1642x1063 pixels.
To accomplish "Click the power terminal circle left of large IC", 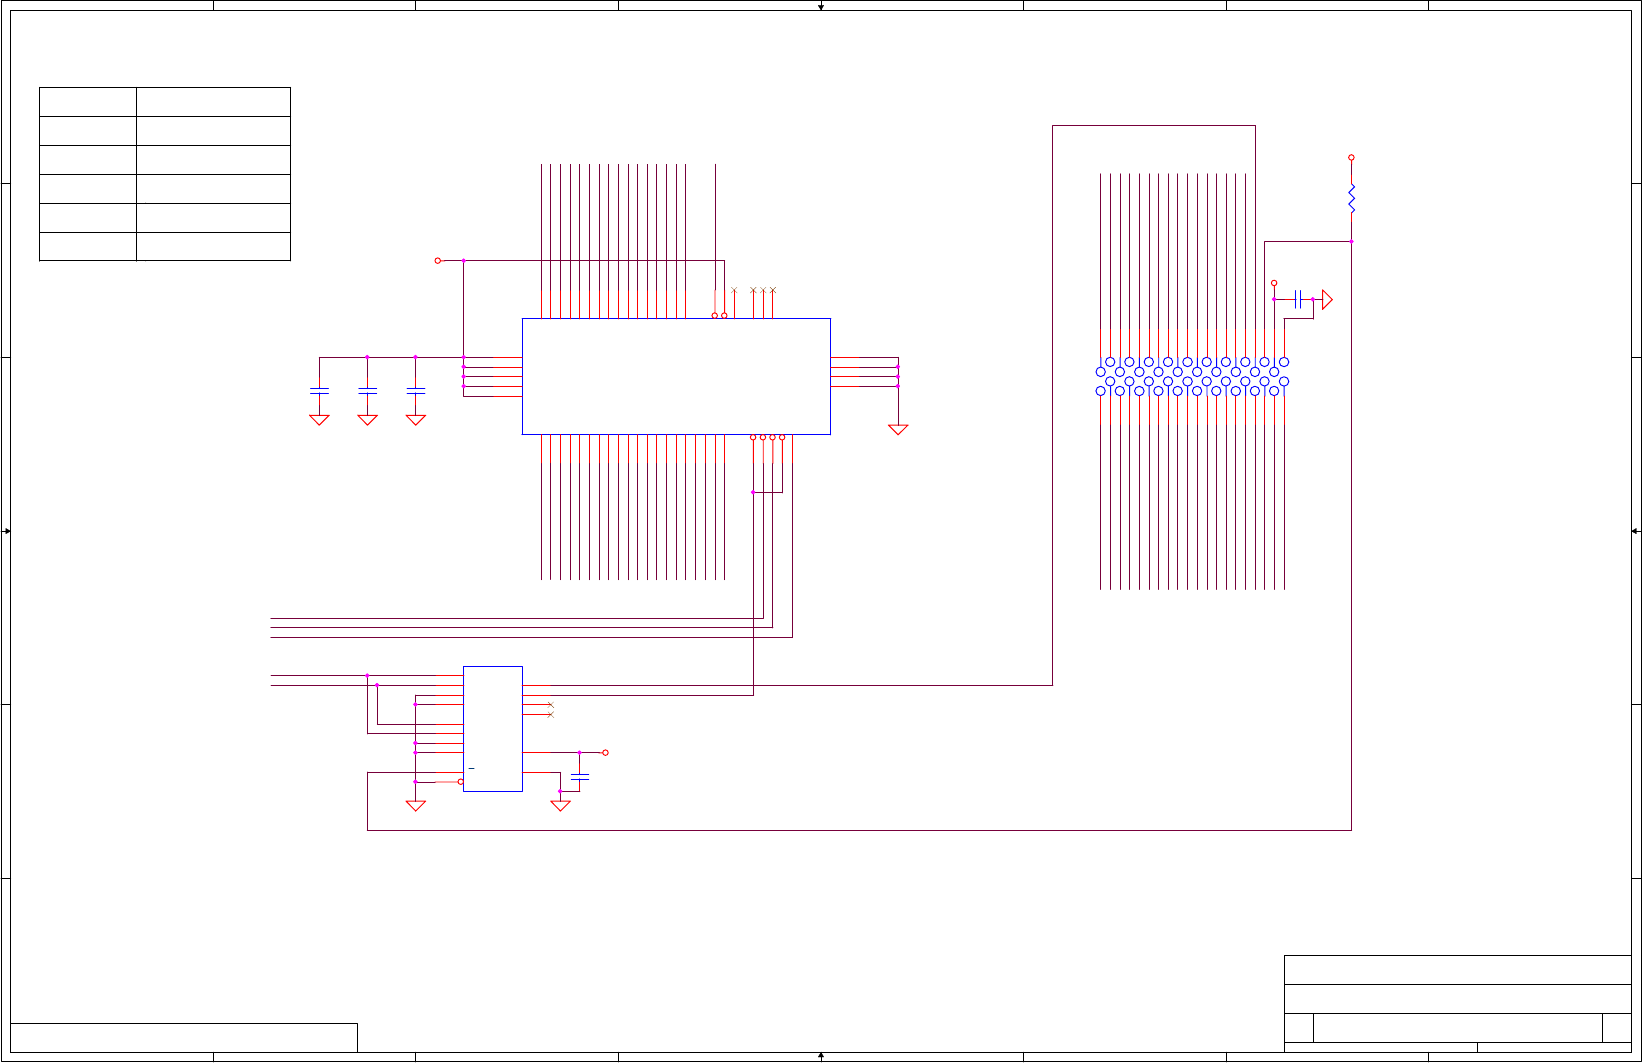I will 438,261.
